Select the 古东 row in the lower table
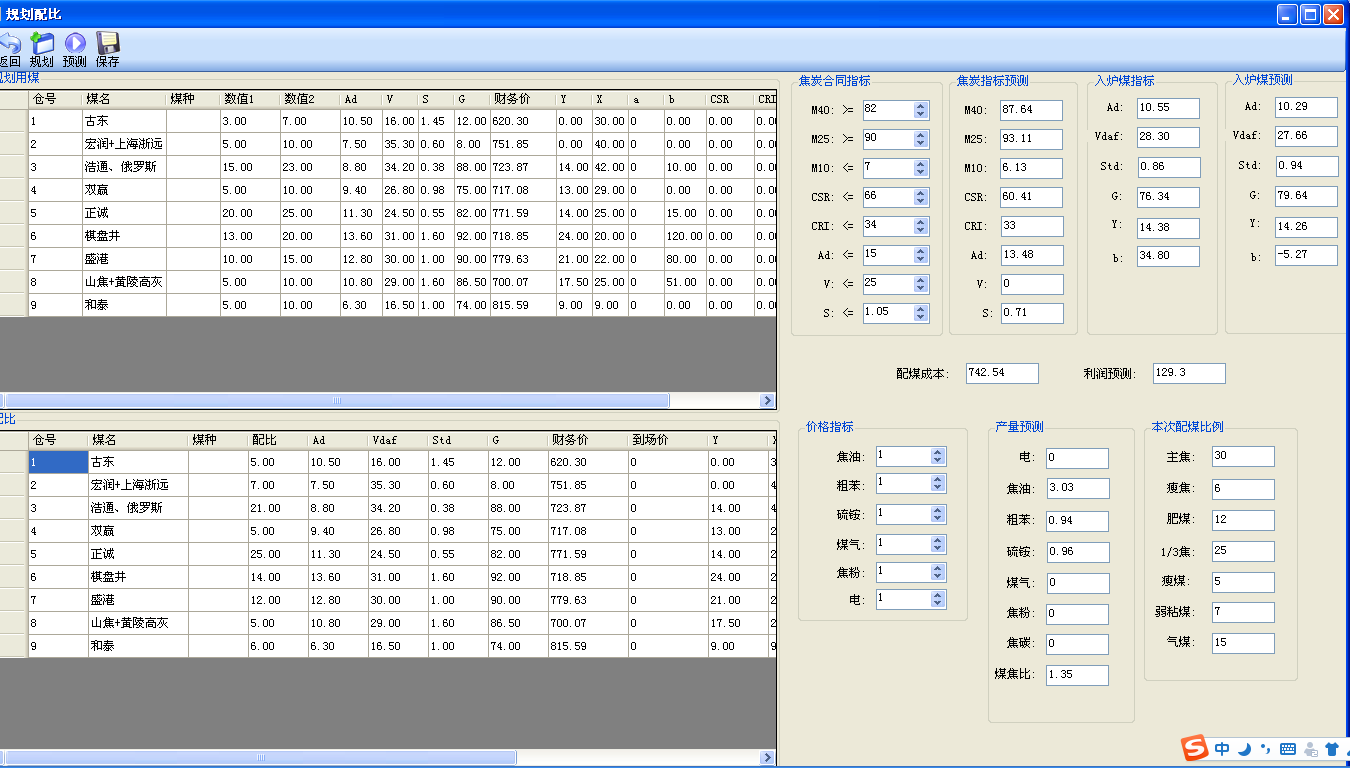This screenshot has width=1350, height=768. [x=102, y=462]
